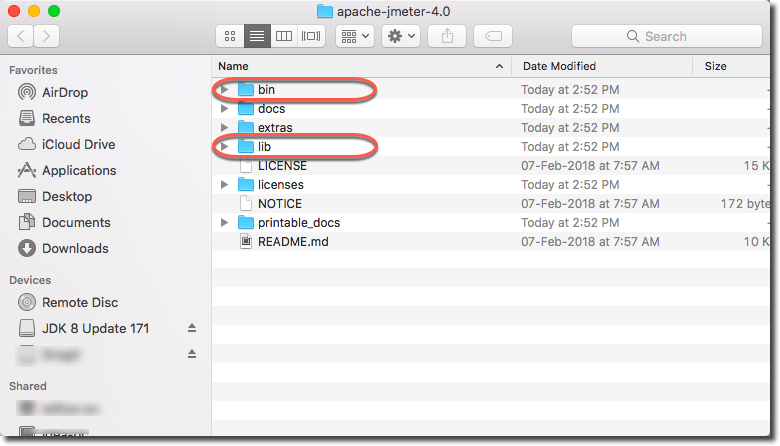Switch to icon view in toolbar
The width and height of the screenshot is (780, 446).
coord(230,36)
